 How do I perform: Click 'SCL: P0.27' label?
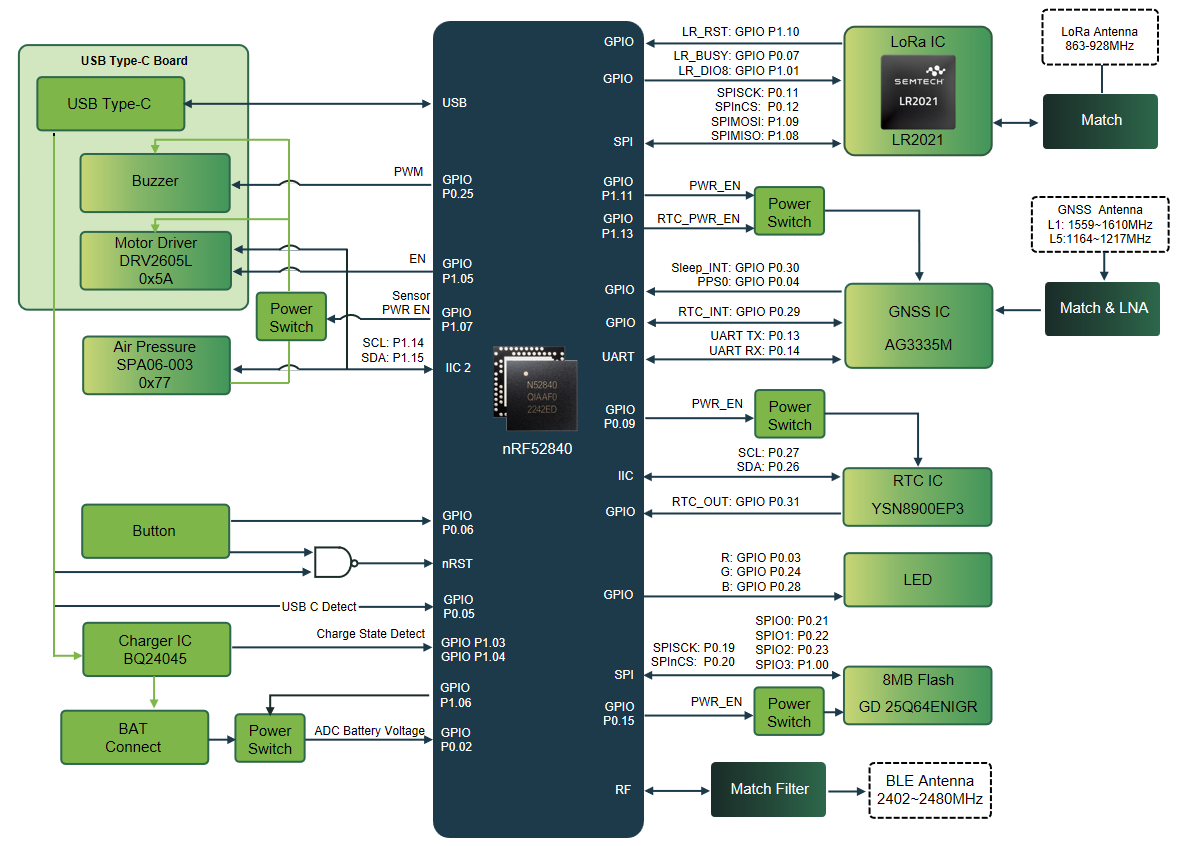tap(768, 452)
